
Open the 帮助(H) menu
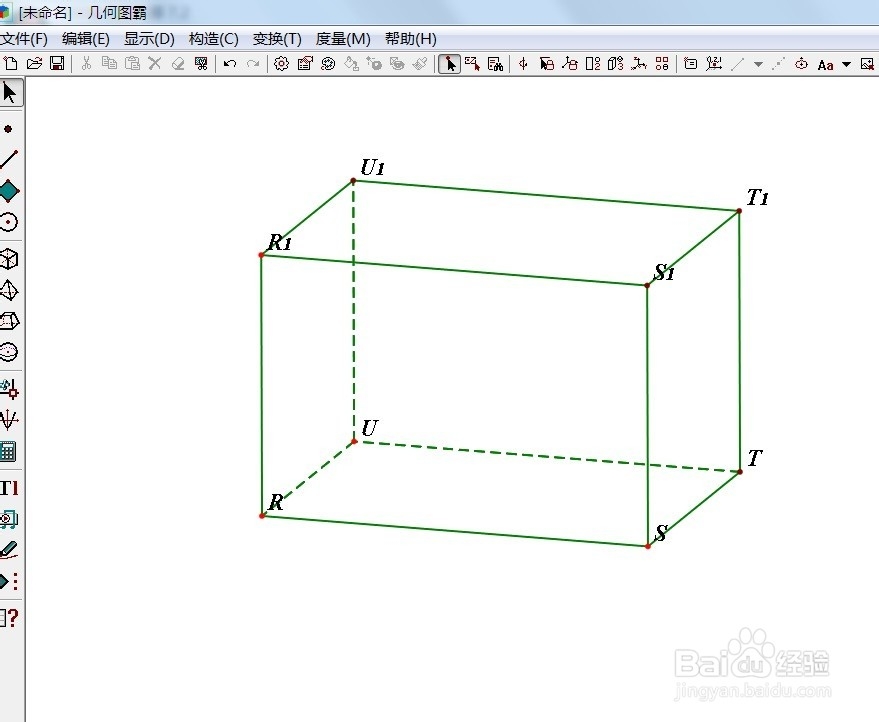tap(410, 39)
